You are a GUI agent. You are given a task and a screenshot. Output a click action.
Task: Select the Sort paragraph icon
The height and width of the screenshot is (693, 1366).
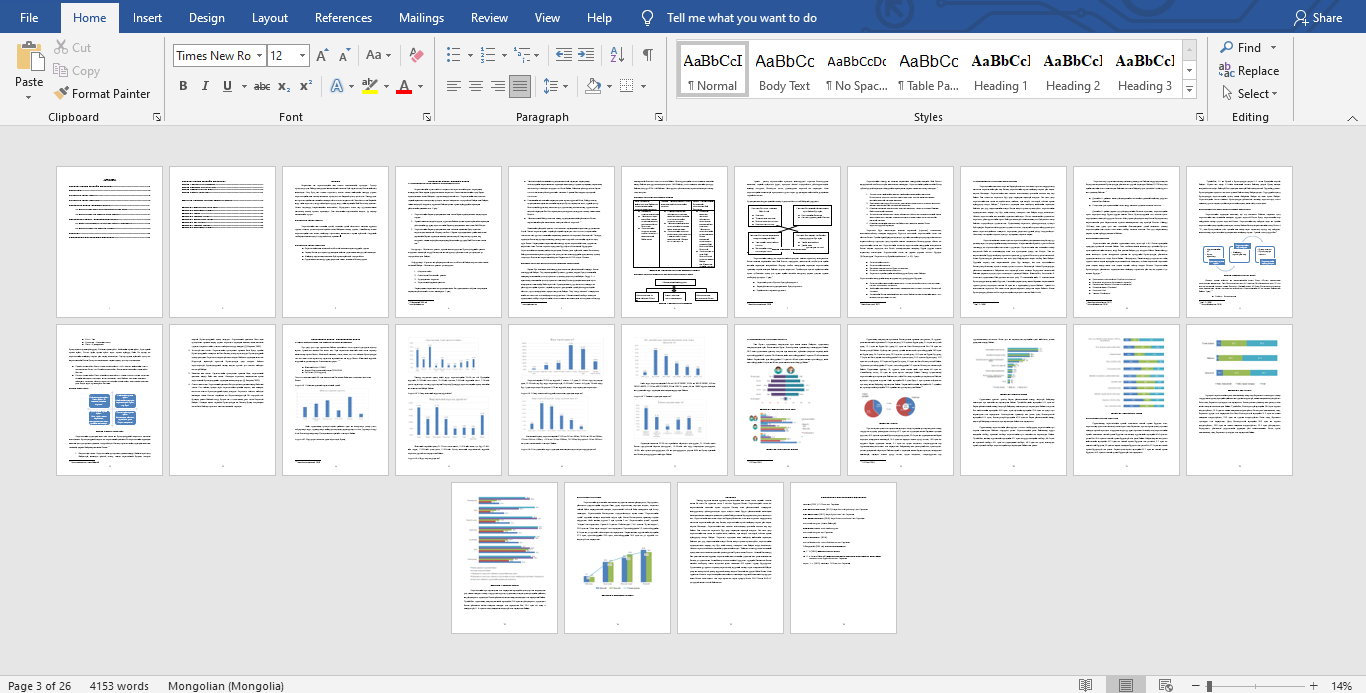(x=617, y=56)
